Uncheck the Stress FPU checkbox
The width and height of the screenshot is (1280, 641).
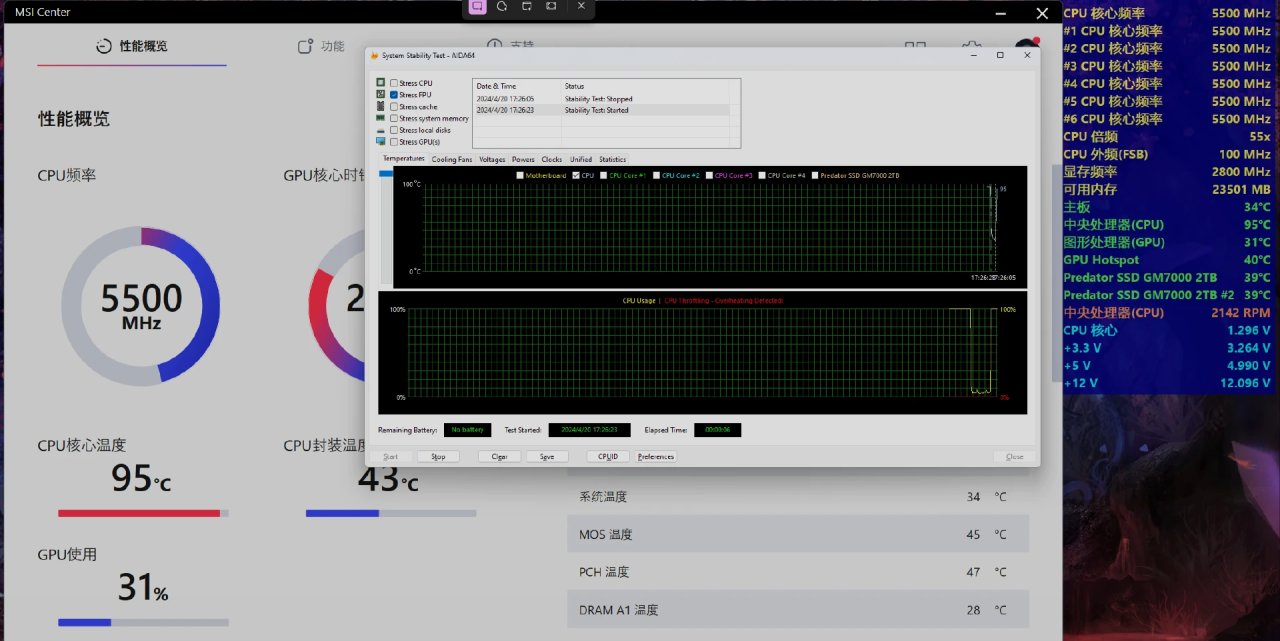(394, 95)
